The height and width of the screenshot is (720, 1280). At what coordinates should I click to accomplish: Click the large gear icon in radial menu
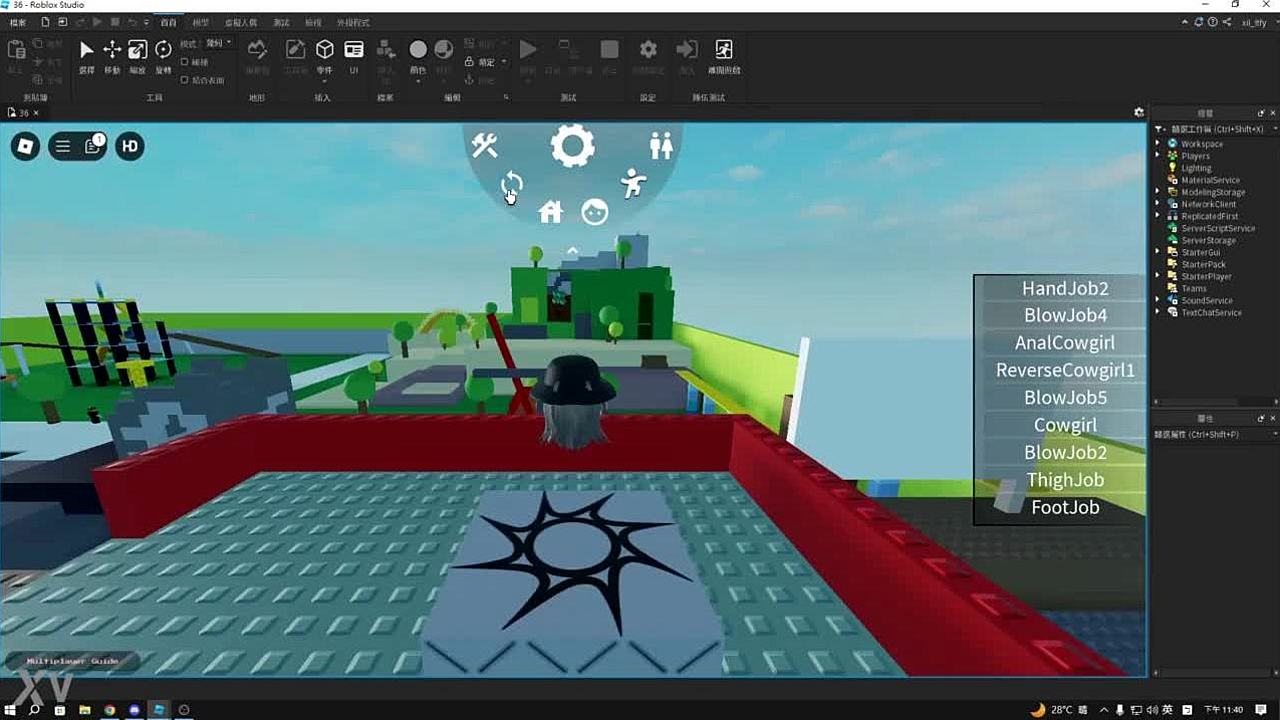coord(572,147)
